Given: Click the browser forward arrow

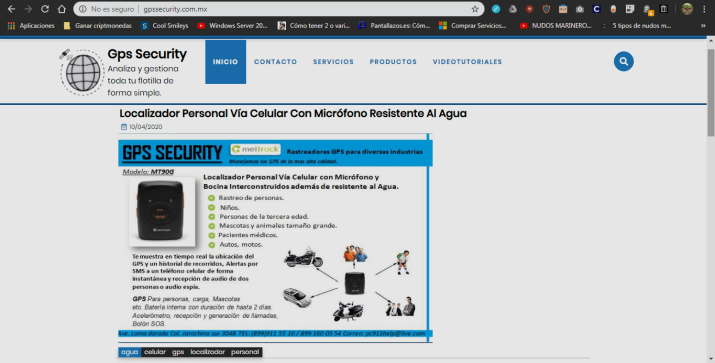Looking at the screenshot, I should pyautogui.click(x=28, y=9).
